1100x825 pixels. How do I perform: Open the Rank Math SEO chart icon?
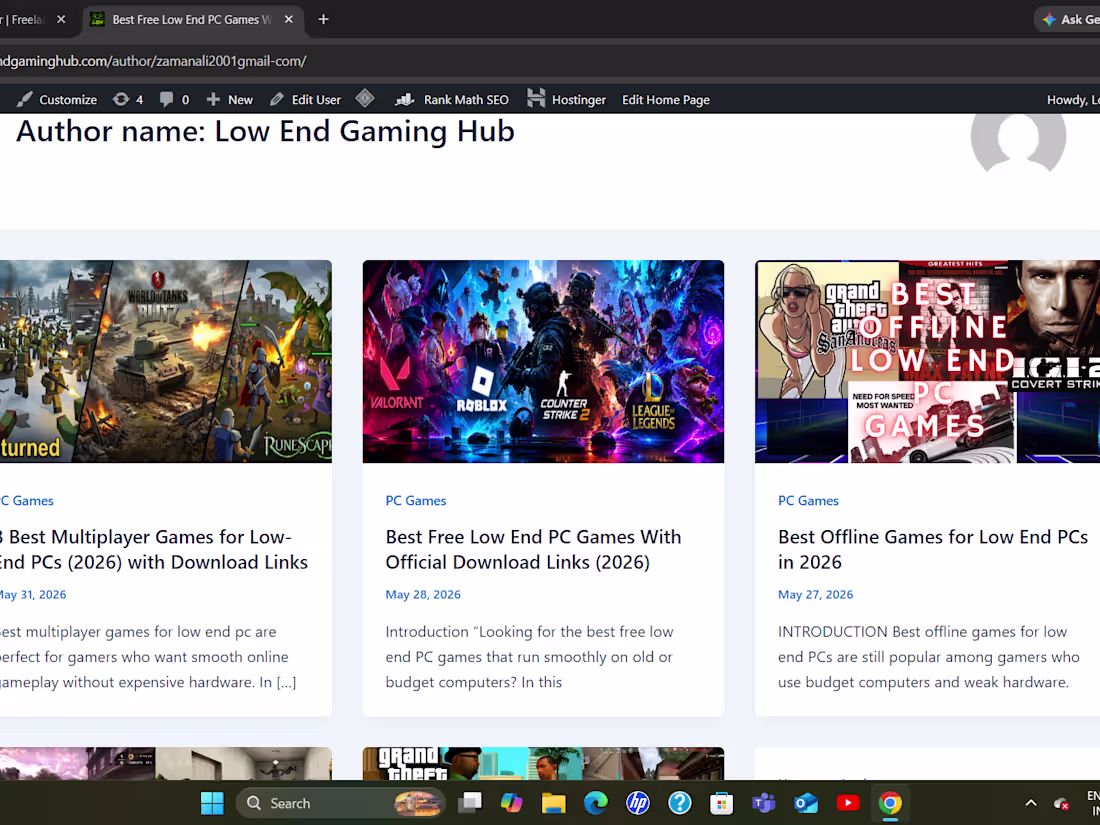(405, 100)
